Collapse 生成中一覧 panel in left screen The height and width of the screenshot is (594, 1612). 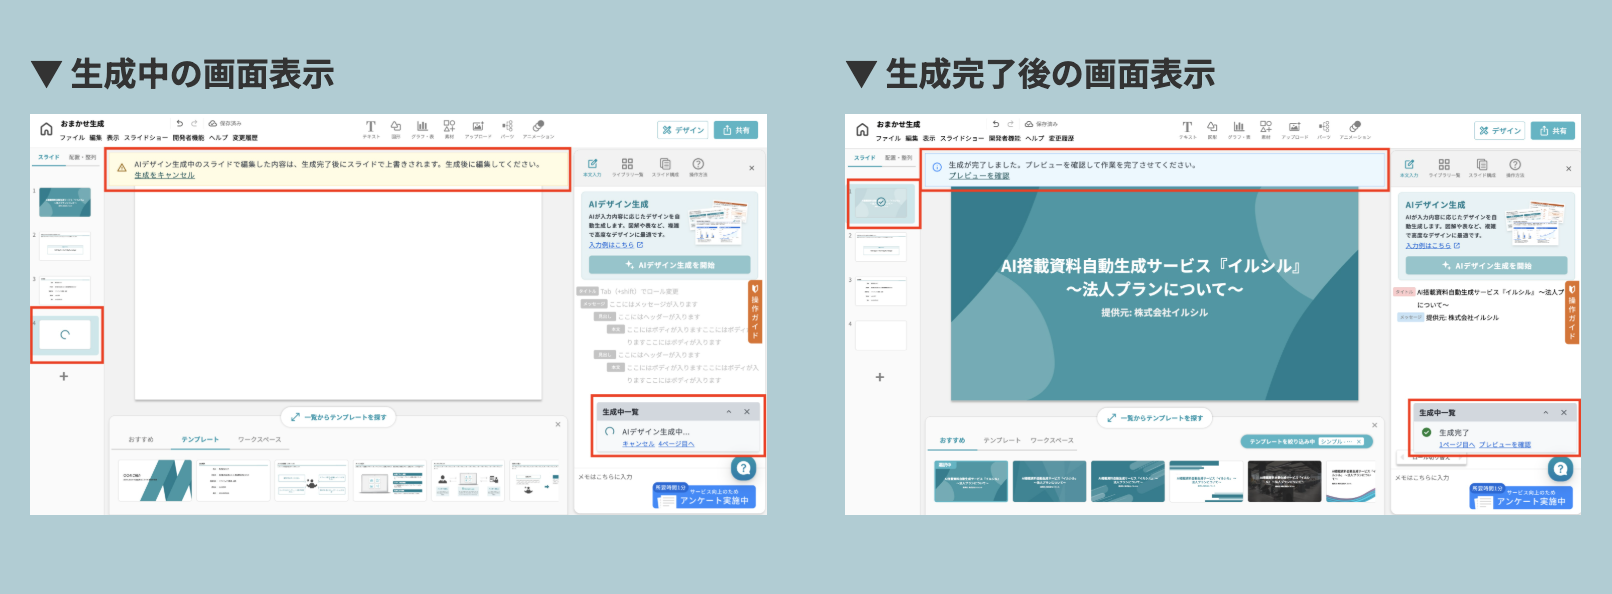pos(729,411)
